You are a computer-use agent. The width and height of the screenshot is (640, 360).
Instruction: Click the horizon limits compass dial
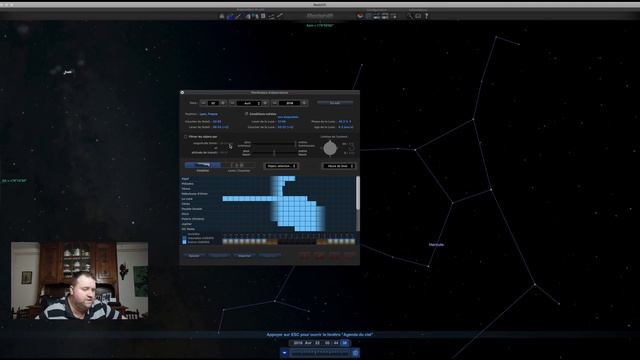pos(330,148)
